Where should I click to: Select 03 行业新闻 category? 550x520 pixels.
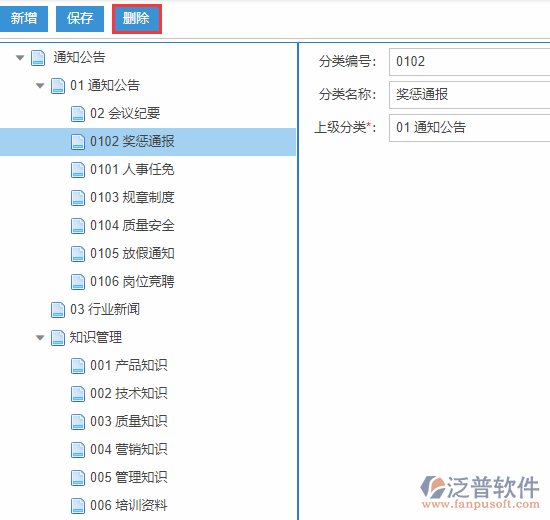[105, 309]
